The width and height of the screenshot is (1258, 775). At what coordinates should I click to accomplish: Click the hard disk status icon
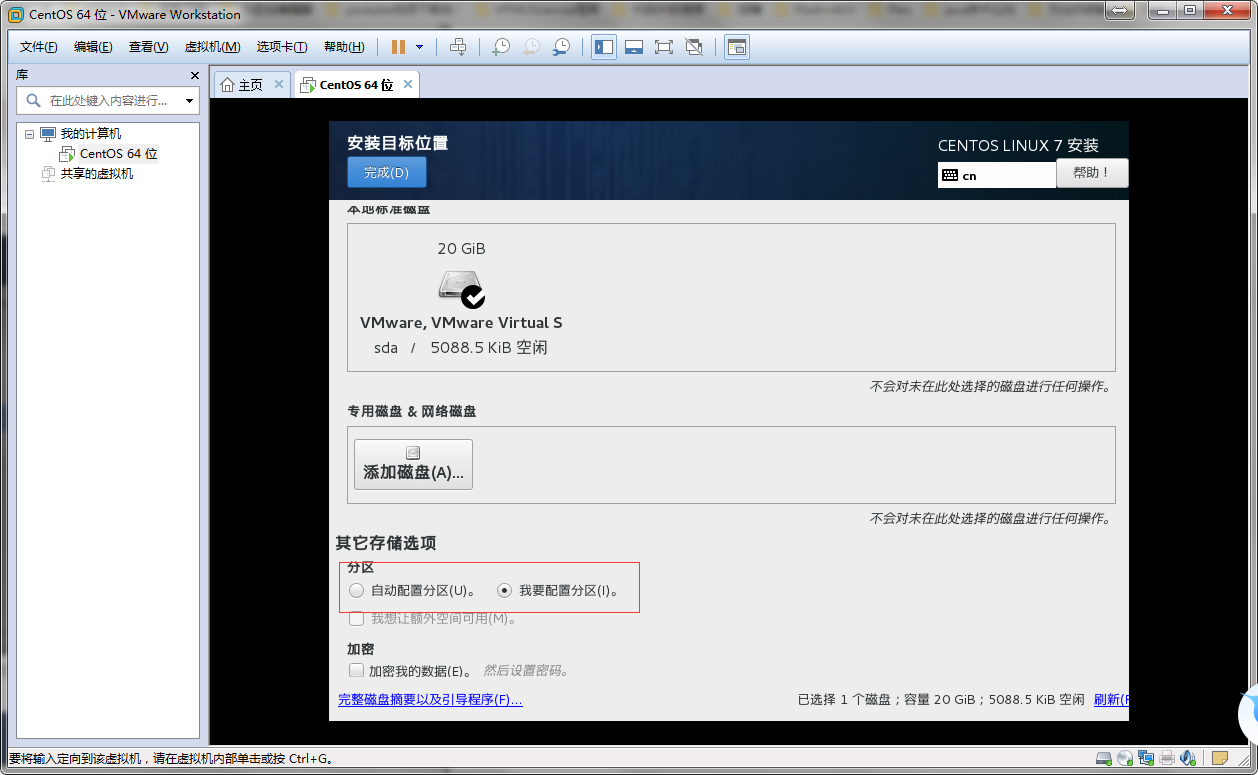point(1104,758)
